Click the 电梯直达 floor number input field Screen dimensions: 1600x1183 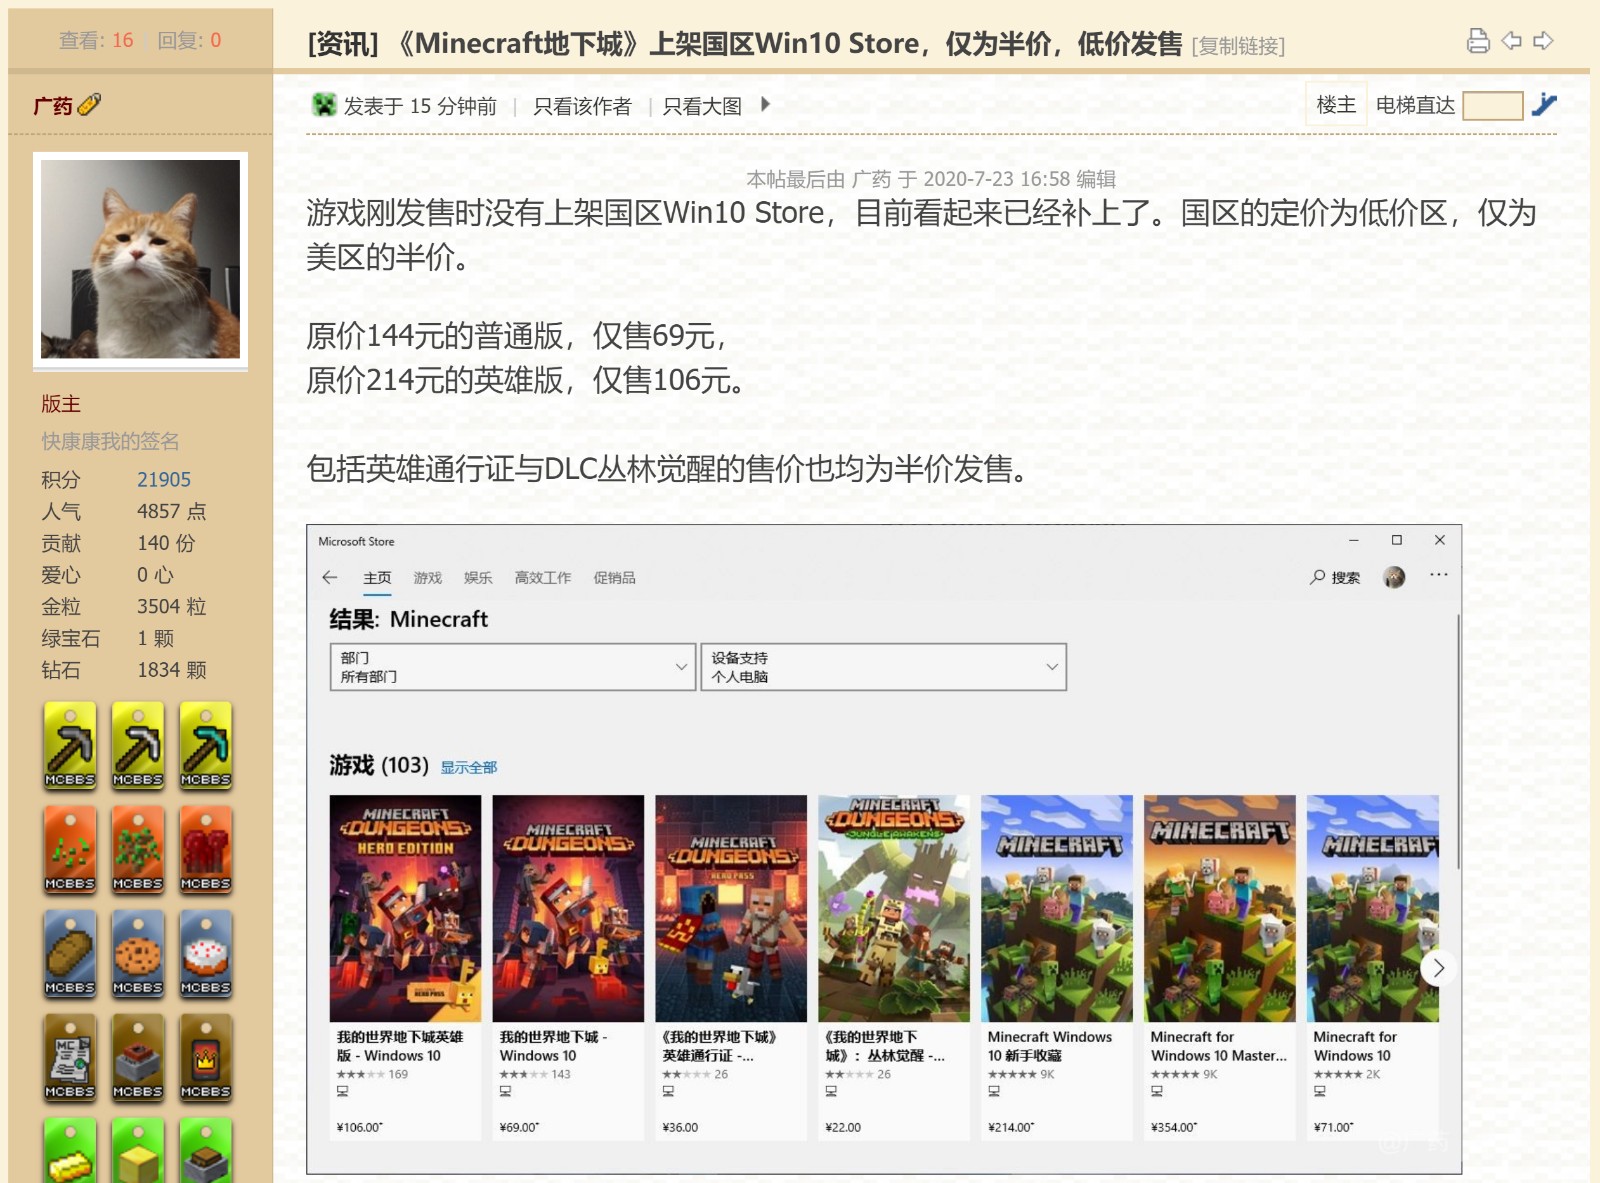[1492, 105]
